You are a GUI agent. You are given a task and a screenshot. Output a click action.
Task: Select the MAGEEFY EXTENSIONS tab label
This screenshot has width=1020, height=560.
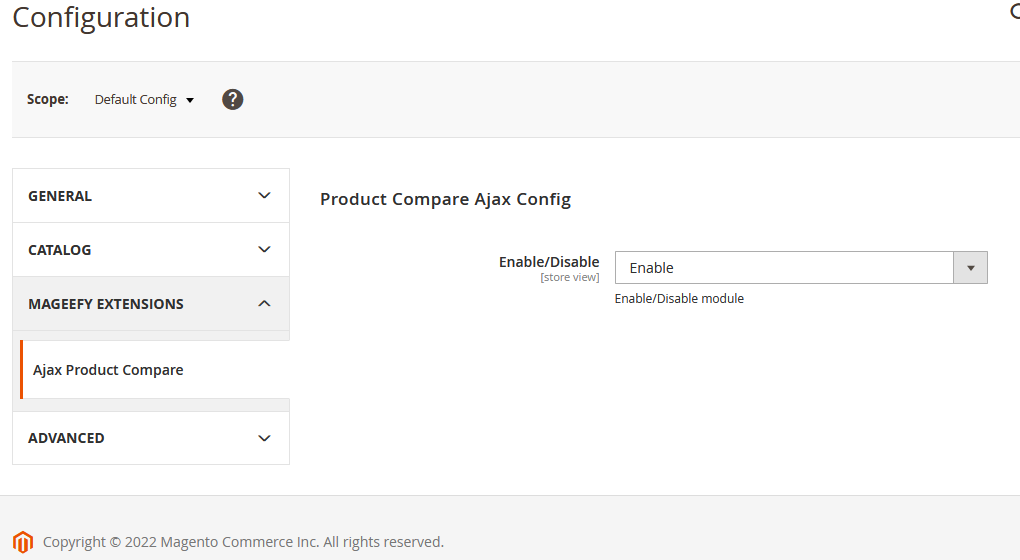(106, 304)
